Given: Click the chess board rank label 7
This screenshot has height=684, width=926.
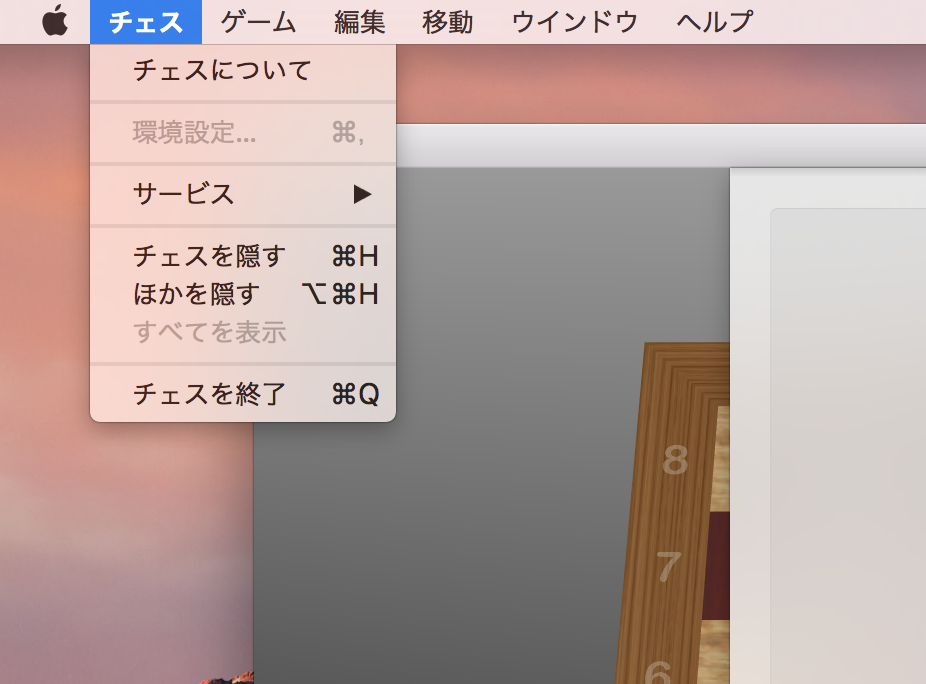Looking at the screenshot, I should [x=669, y=566].
